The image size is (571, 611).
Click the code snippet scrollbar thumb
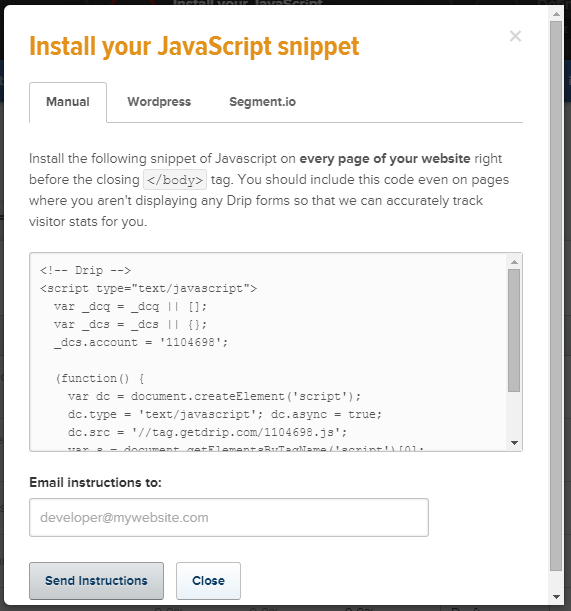(x=514, y=330)
